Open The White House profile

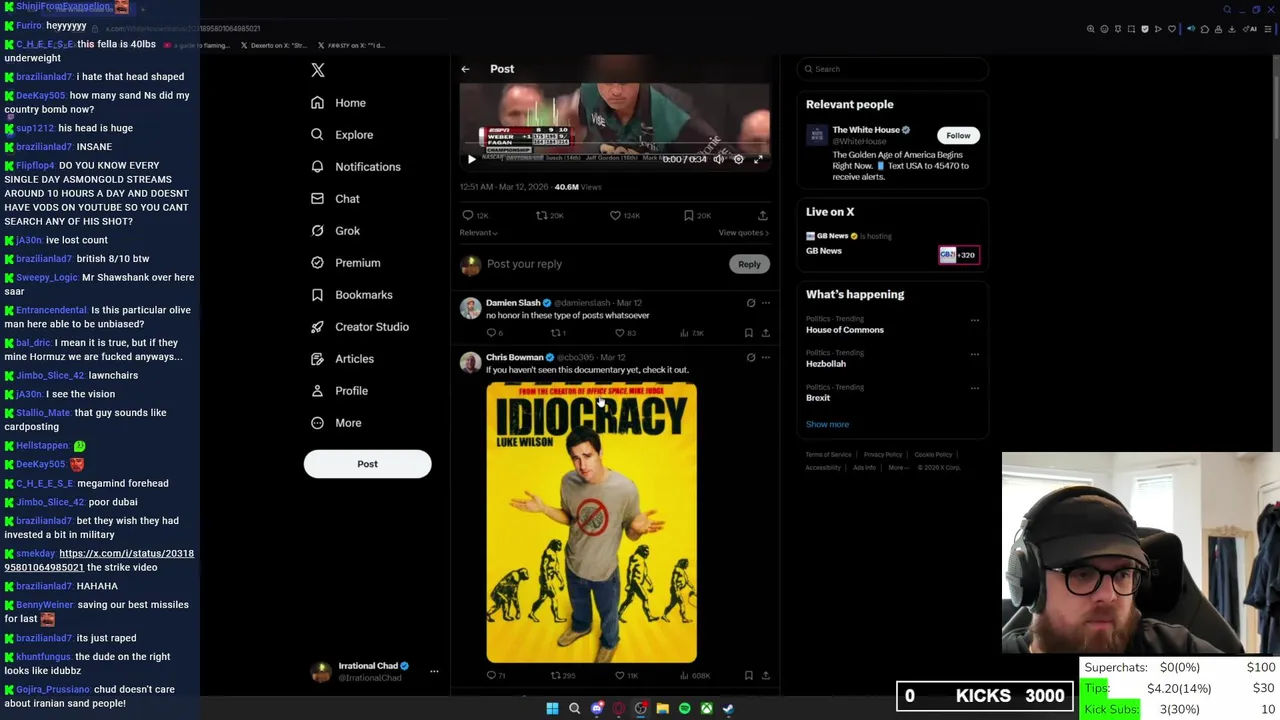[866, 130]
